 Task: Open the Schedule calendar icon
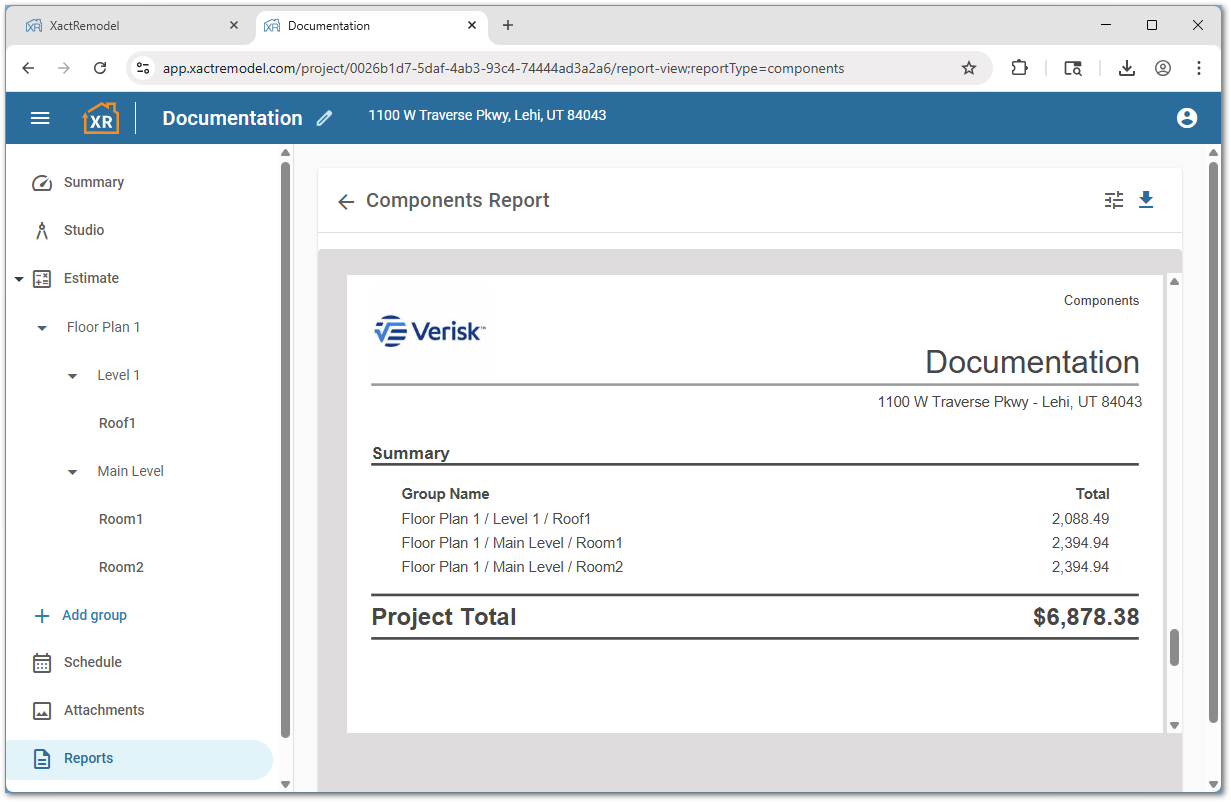pos(41,662)
